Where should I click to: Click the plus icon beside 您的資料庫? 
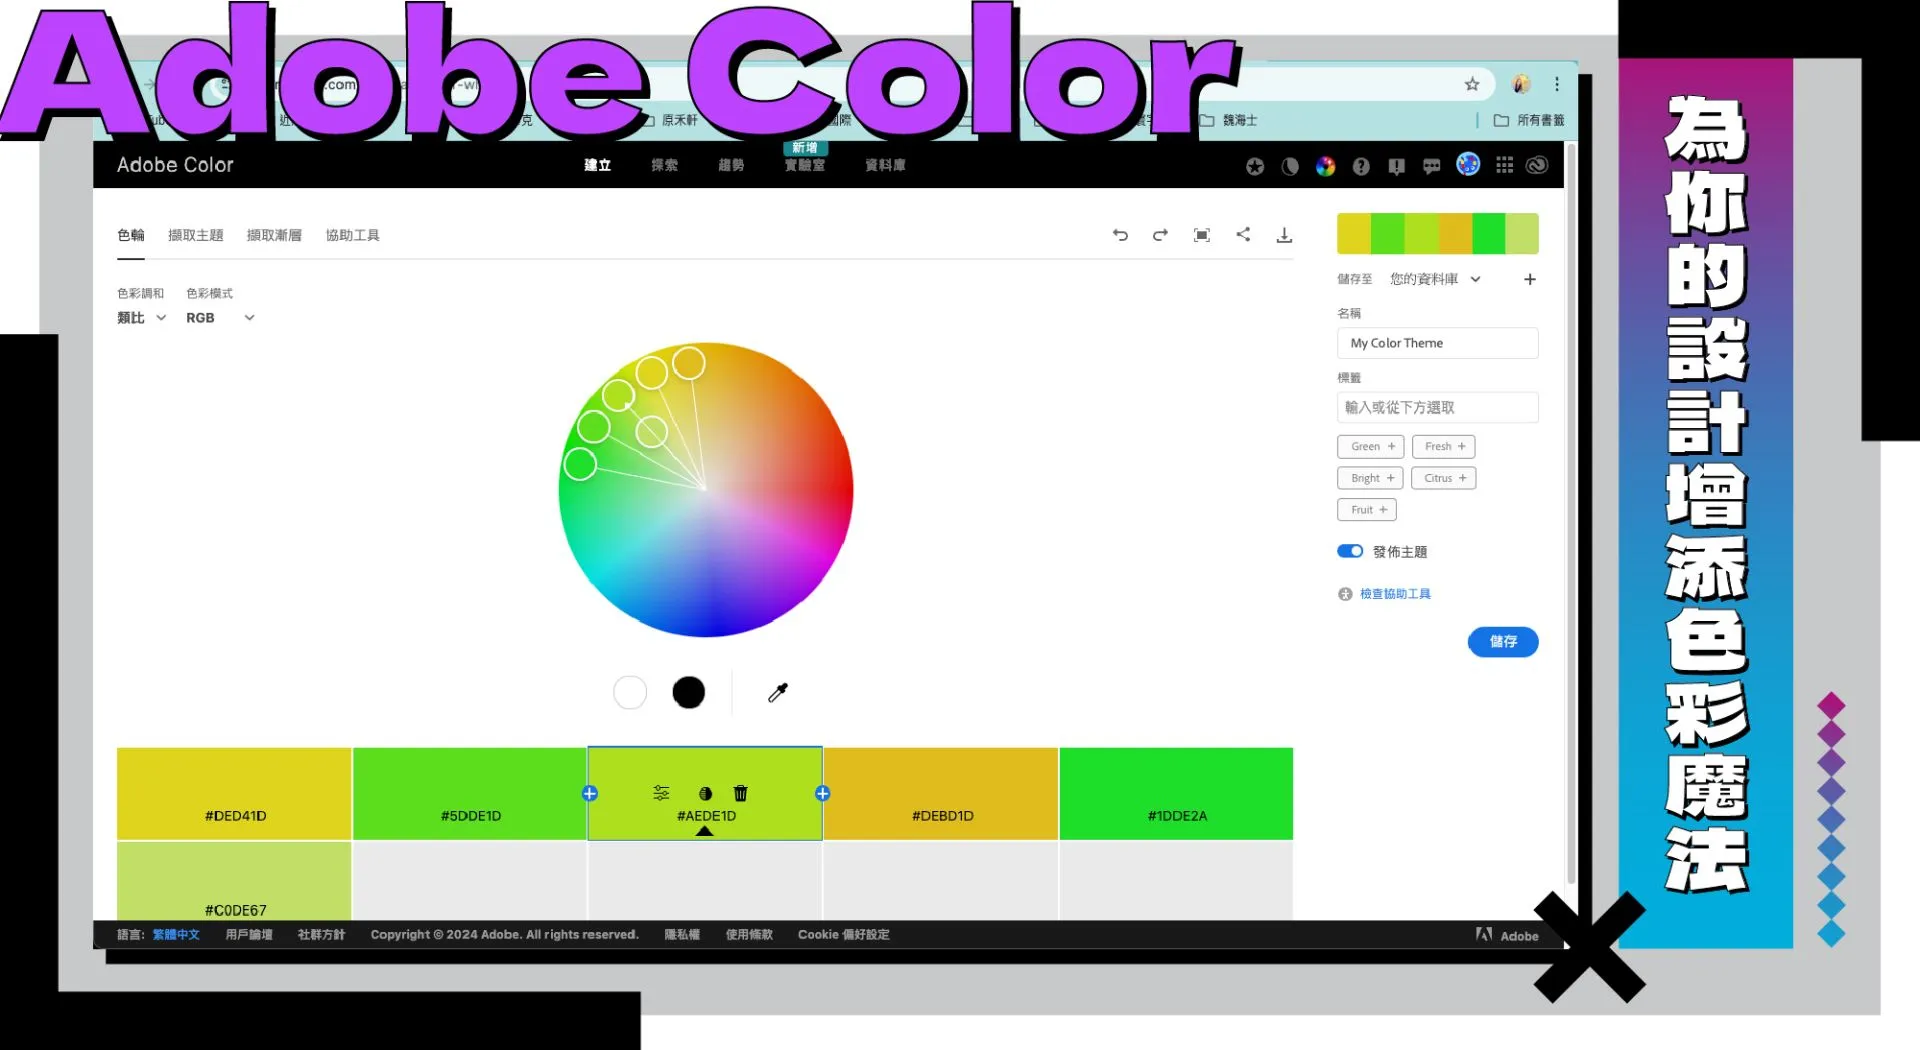tap(1529, 279)
